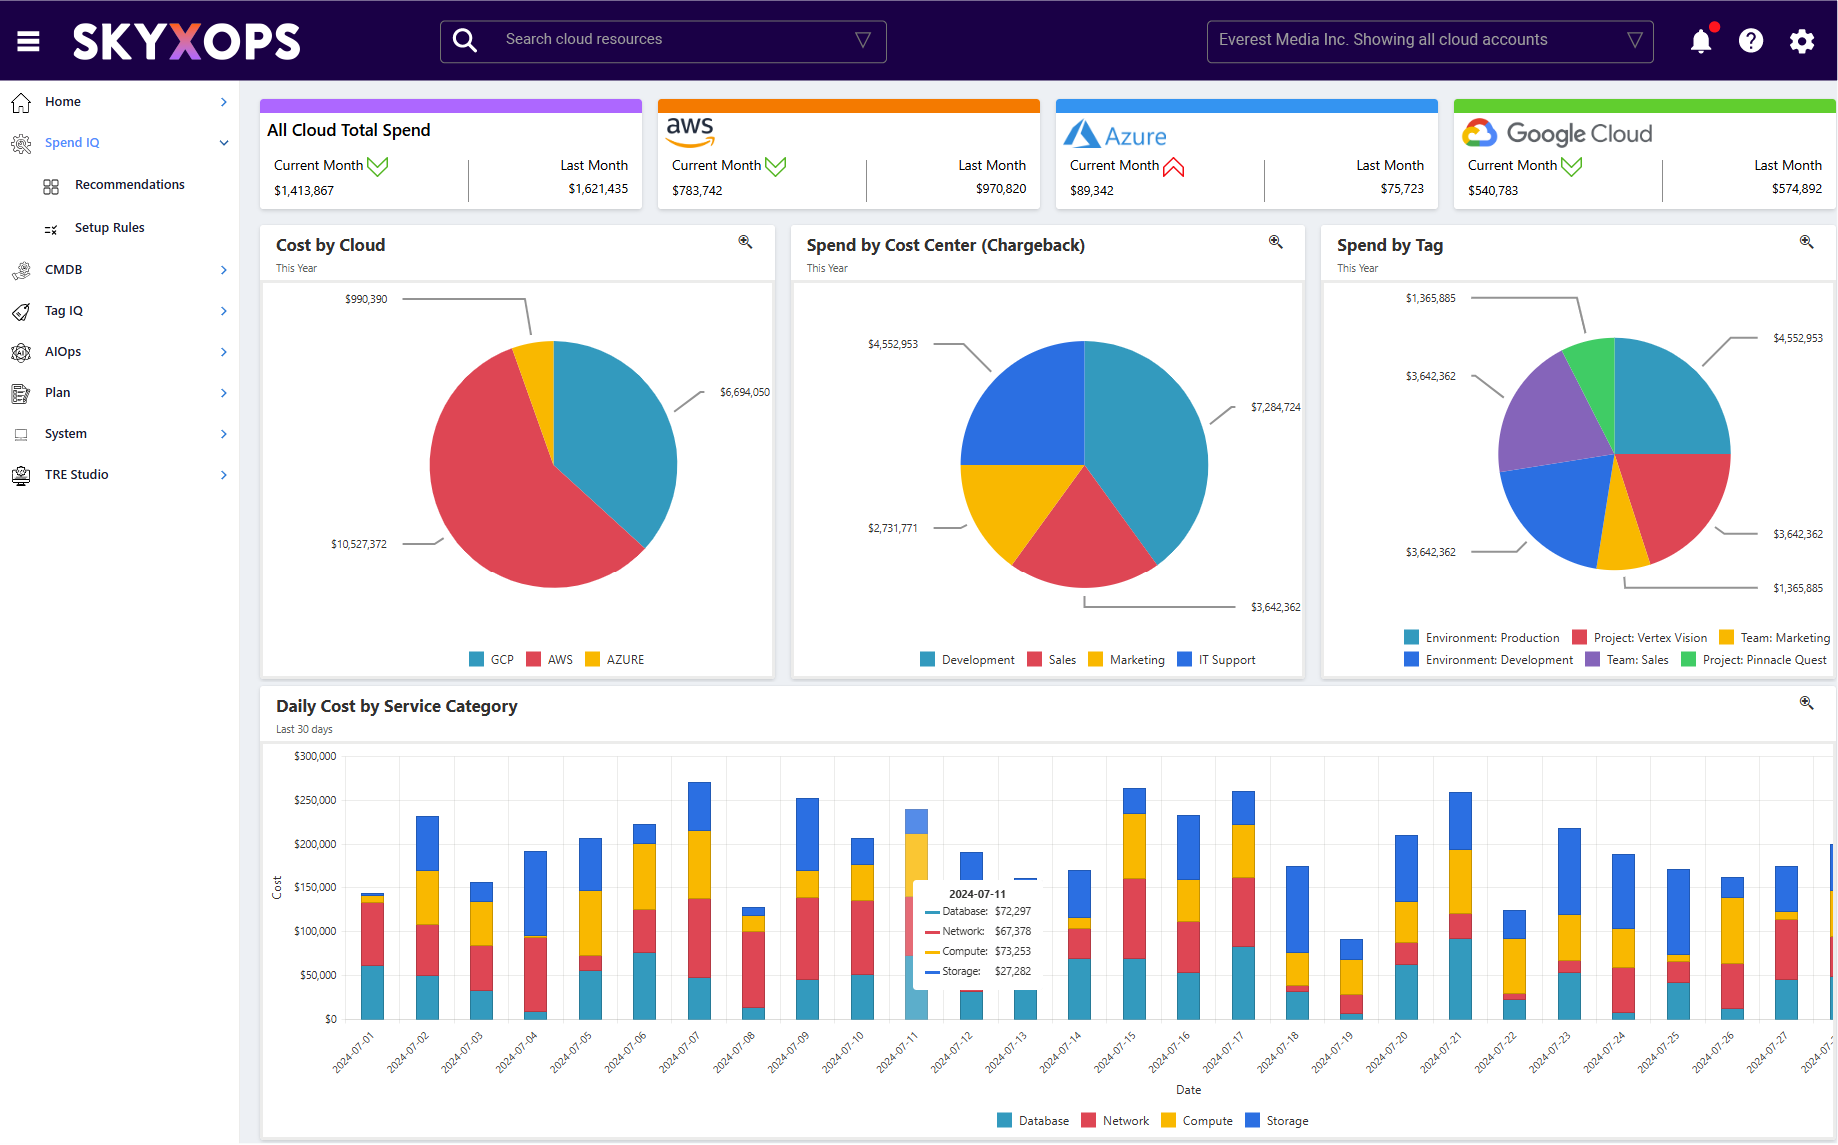Zoom into the Cost by Cloud chart
This screenshot has width=1838, height=1145.
pos(745,242)
